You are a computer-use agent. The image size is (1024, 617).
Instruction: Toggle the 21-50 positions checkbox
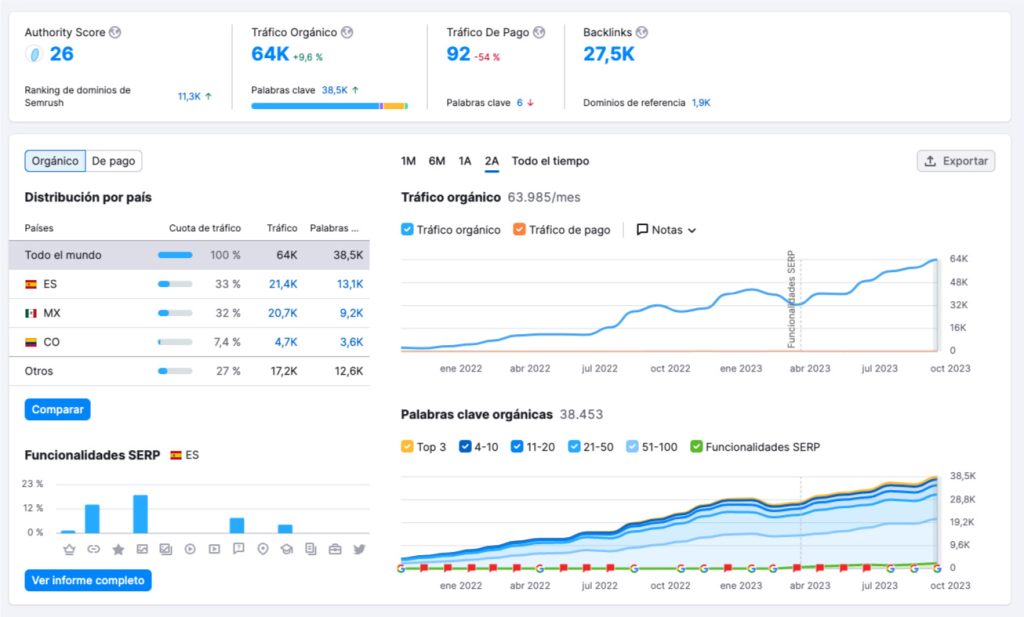574,447
